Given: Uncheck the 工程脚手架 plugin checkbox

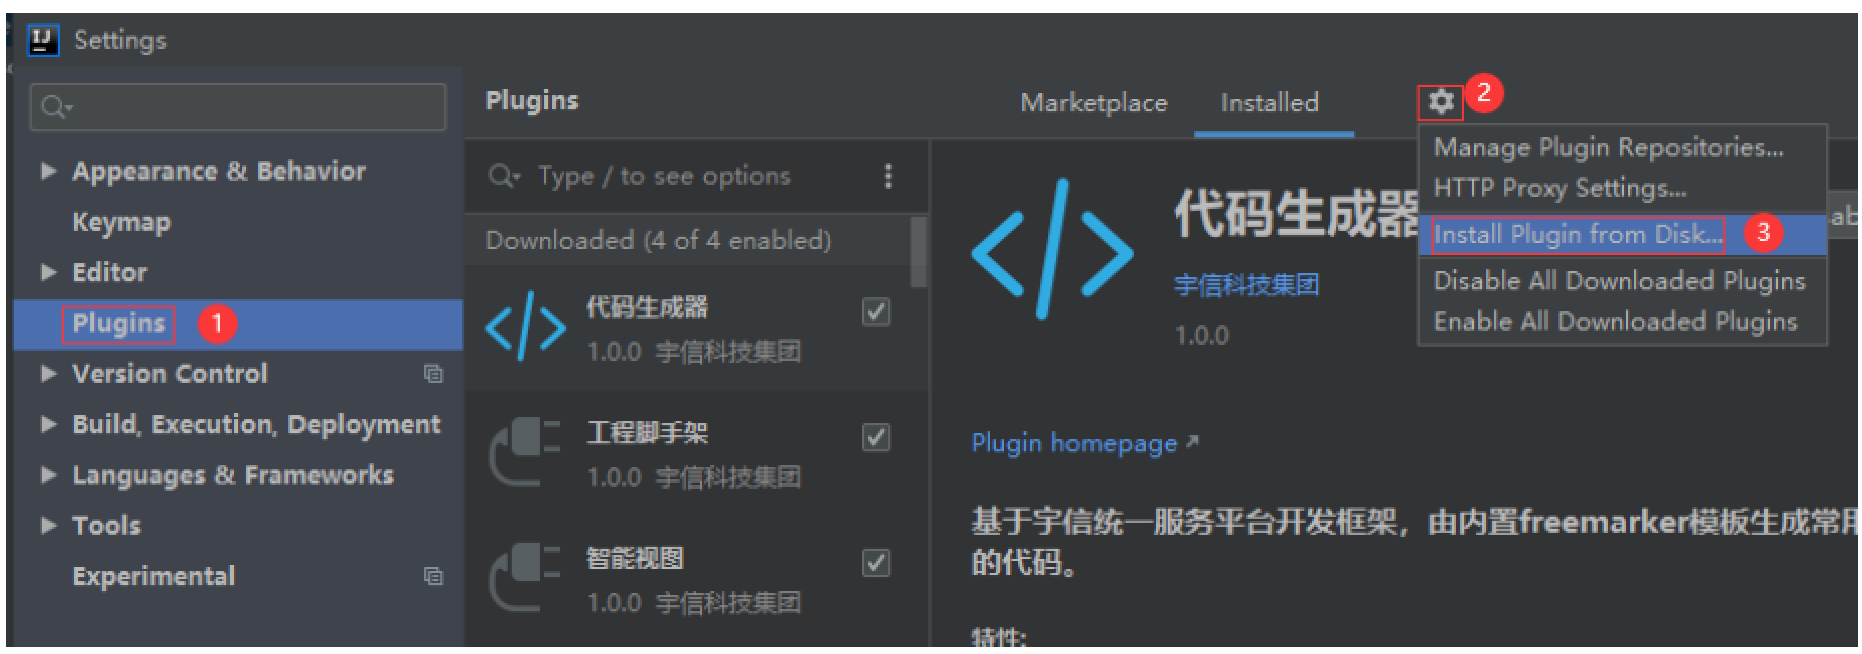Looking at the screenshot, I should tap(876, 437).
